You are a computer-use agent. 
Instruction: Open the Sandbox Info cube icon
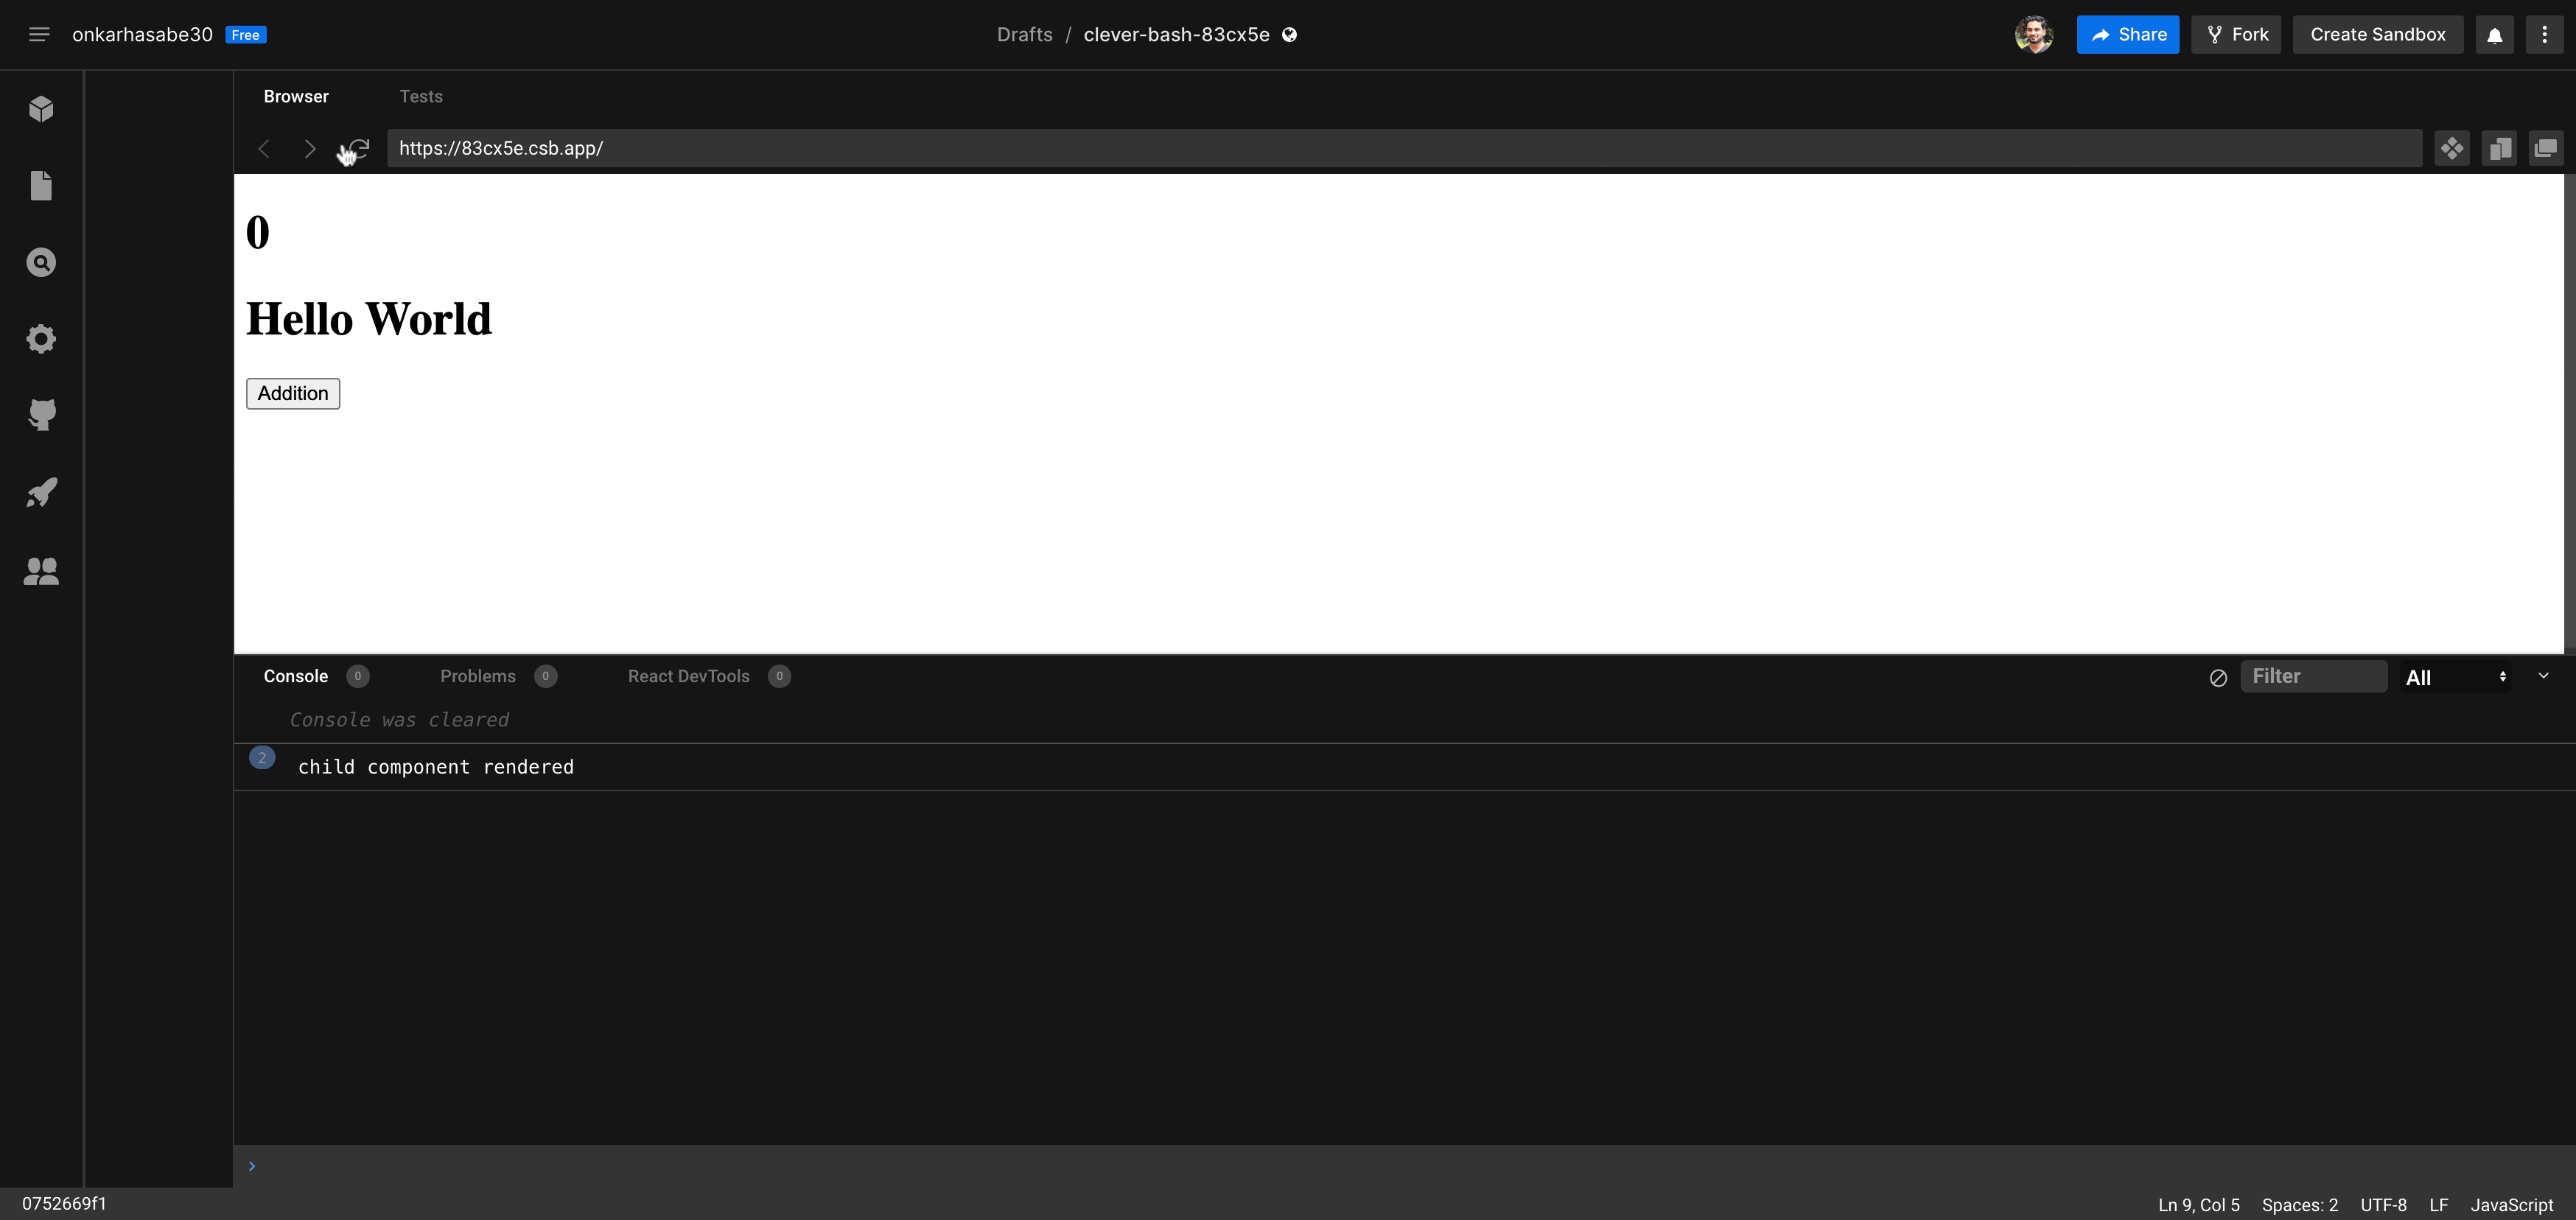coord(41,109)
